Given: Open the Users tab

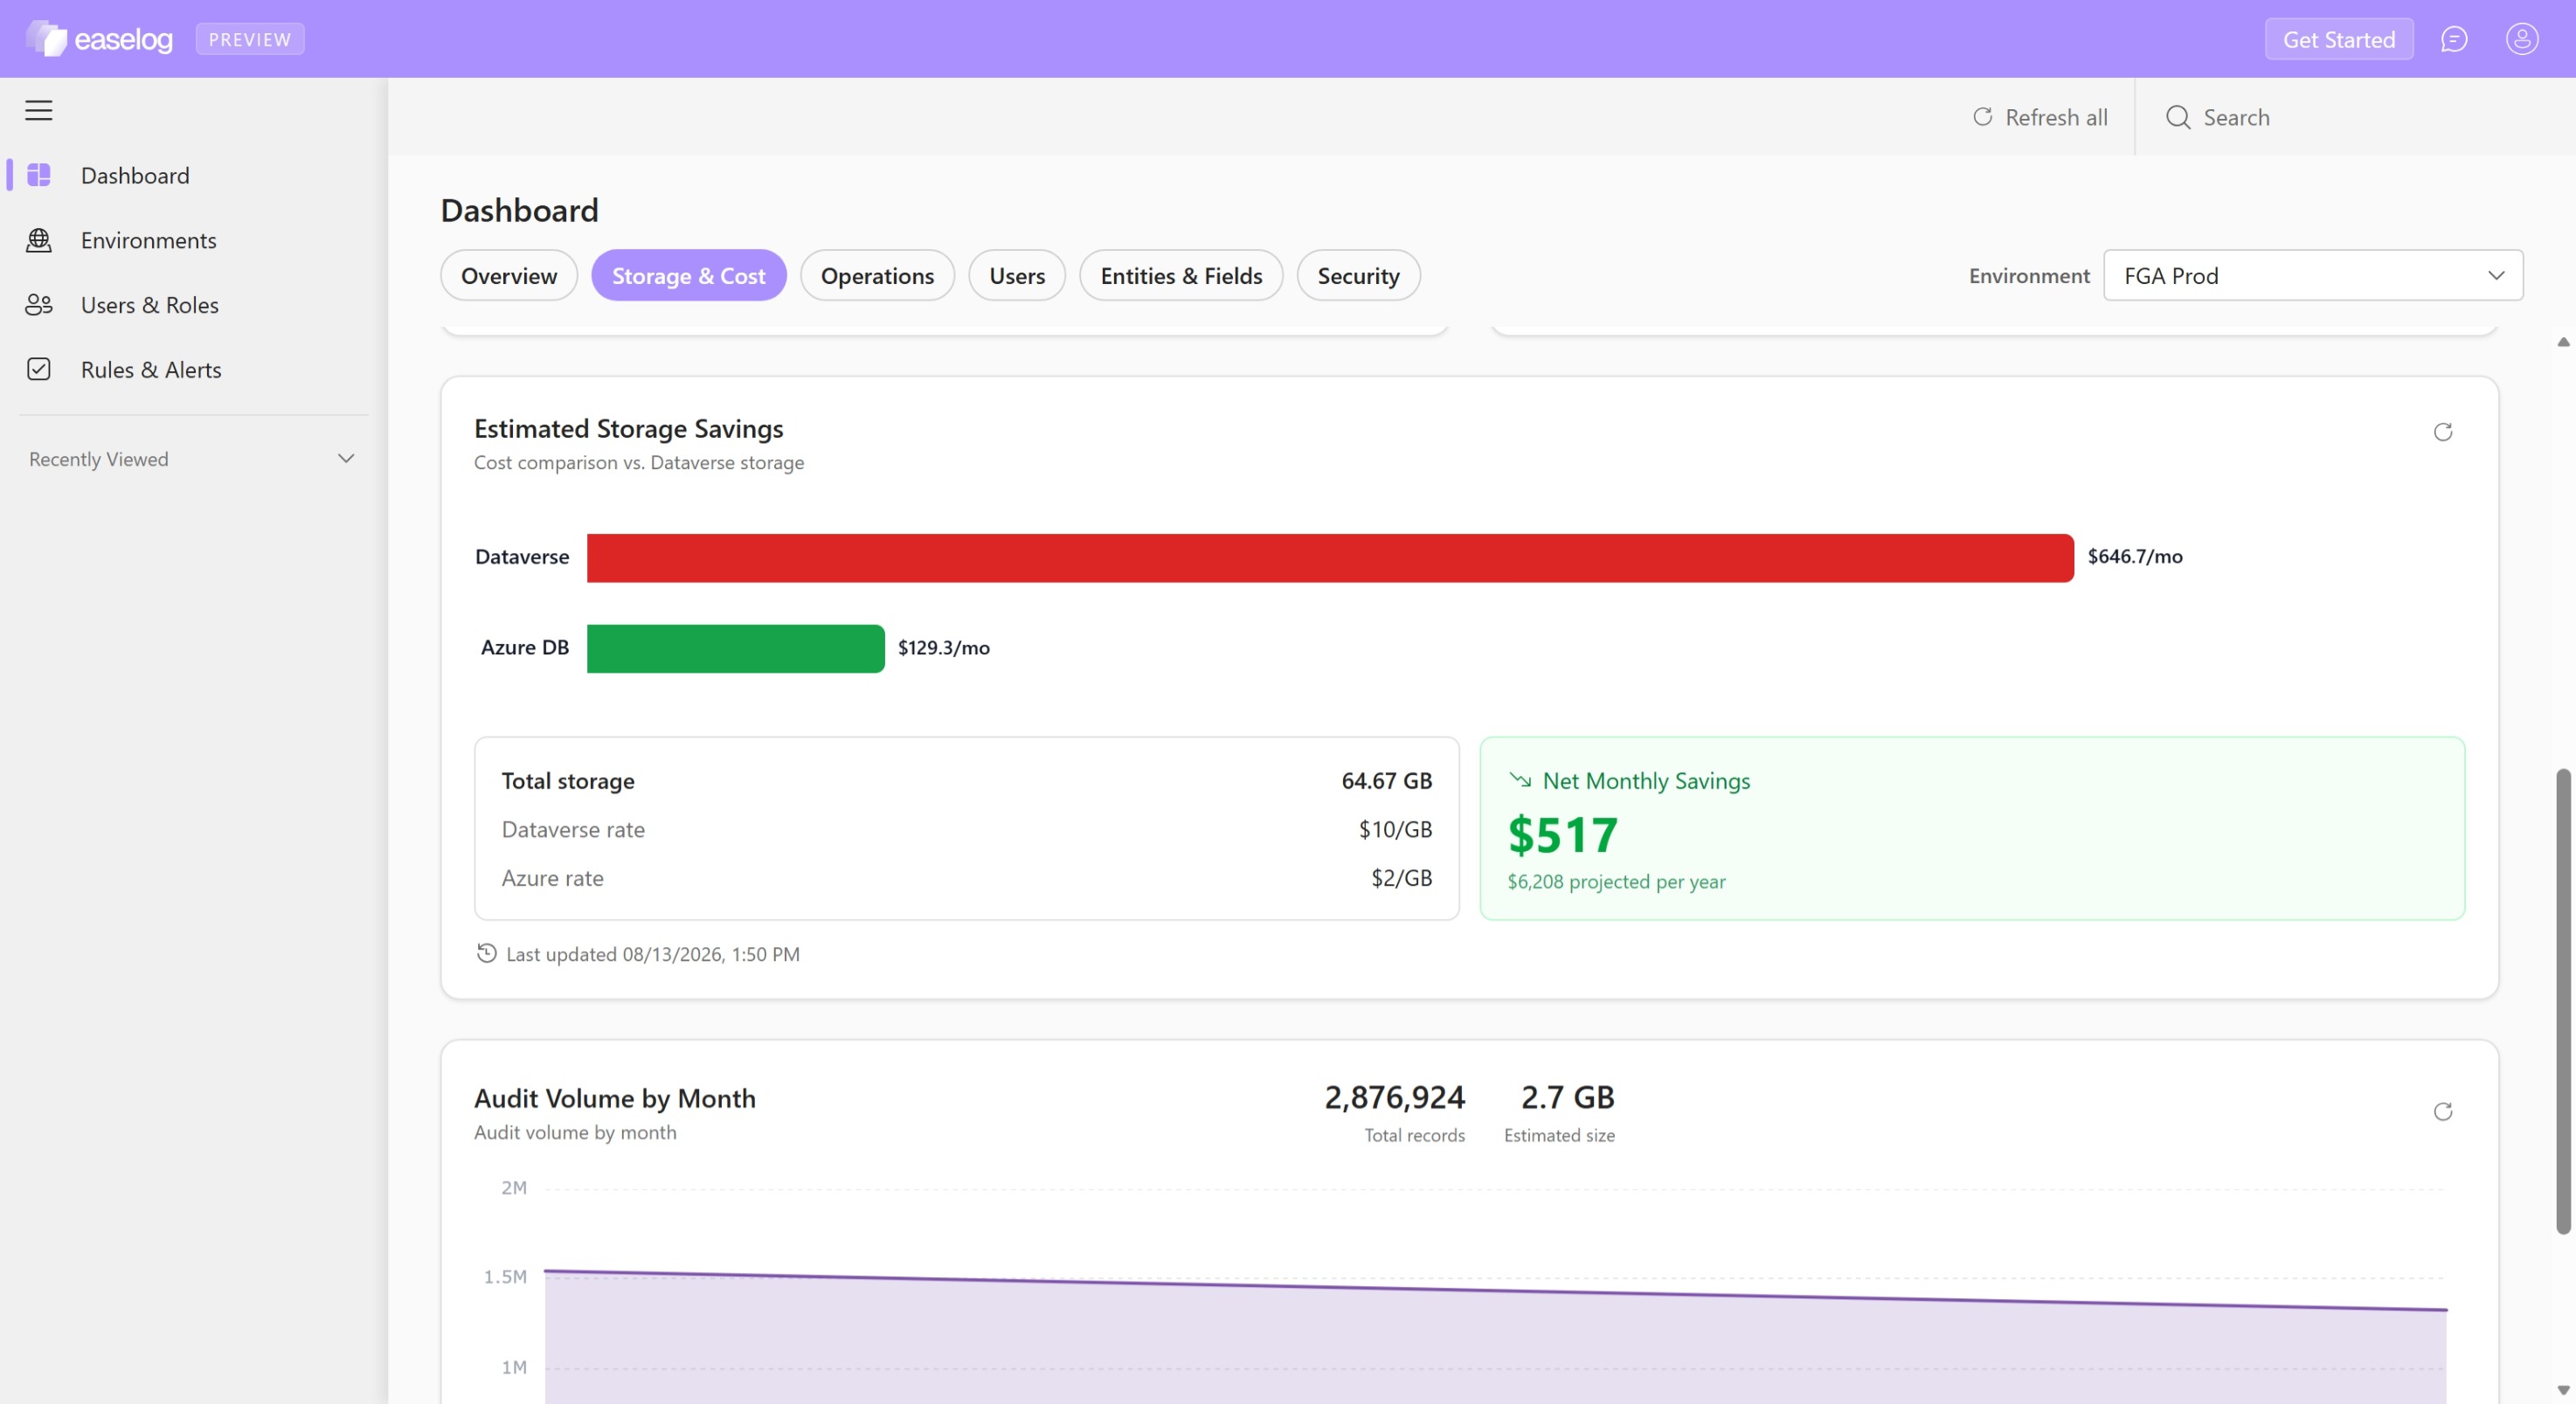Looking at the screenshot, I should [1017, 275].
